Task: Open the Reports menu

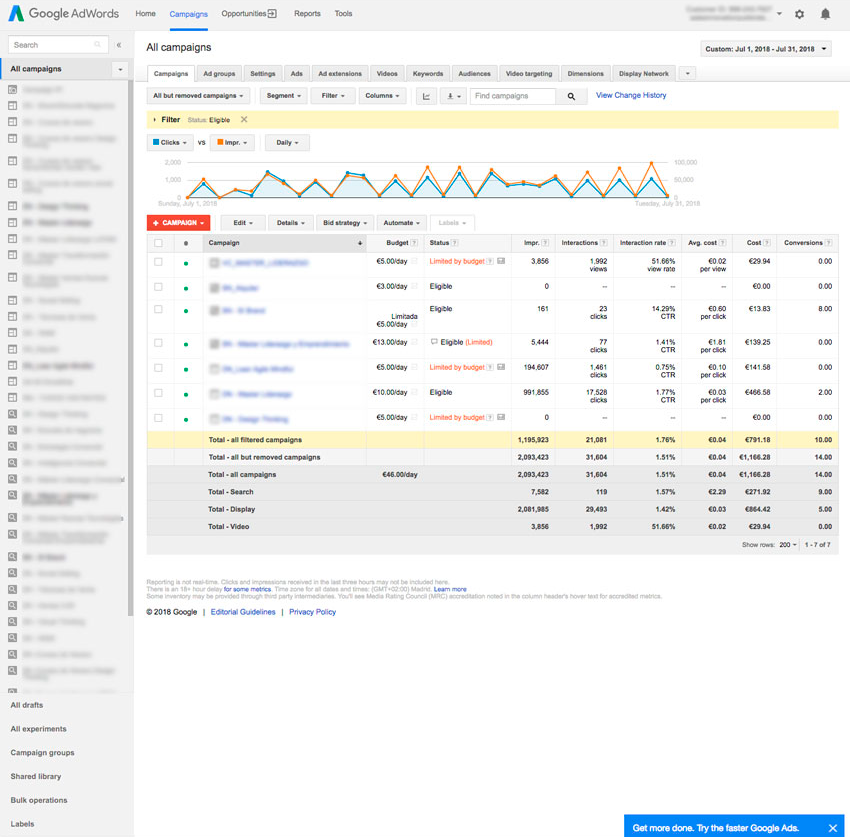Action: pyautogui.click(x=307, y=14)
